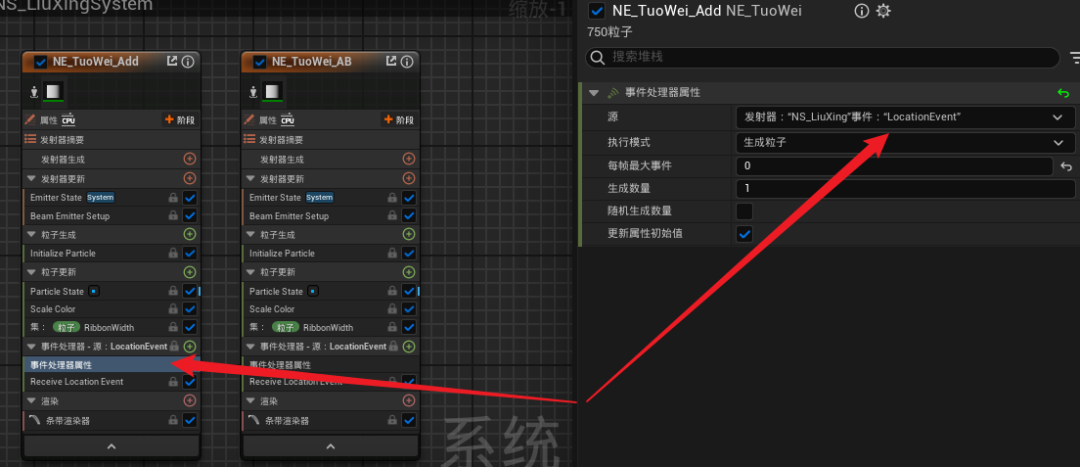Disable Particle State module in NE_TuoWei_Add
This screenshot has height=467, width=1080.
[189, 291]
